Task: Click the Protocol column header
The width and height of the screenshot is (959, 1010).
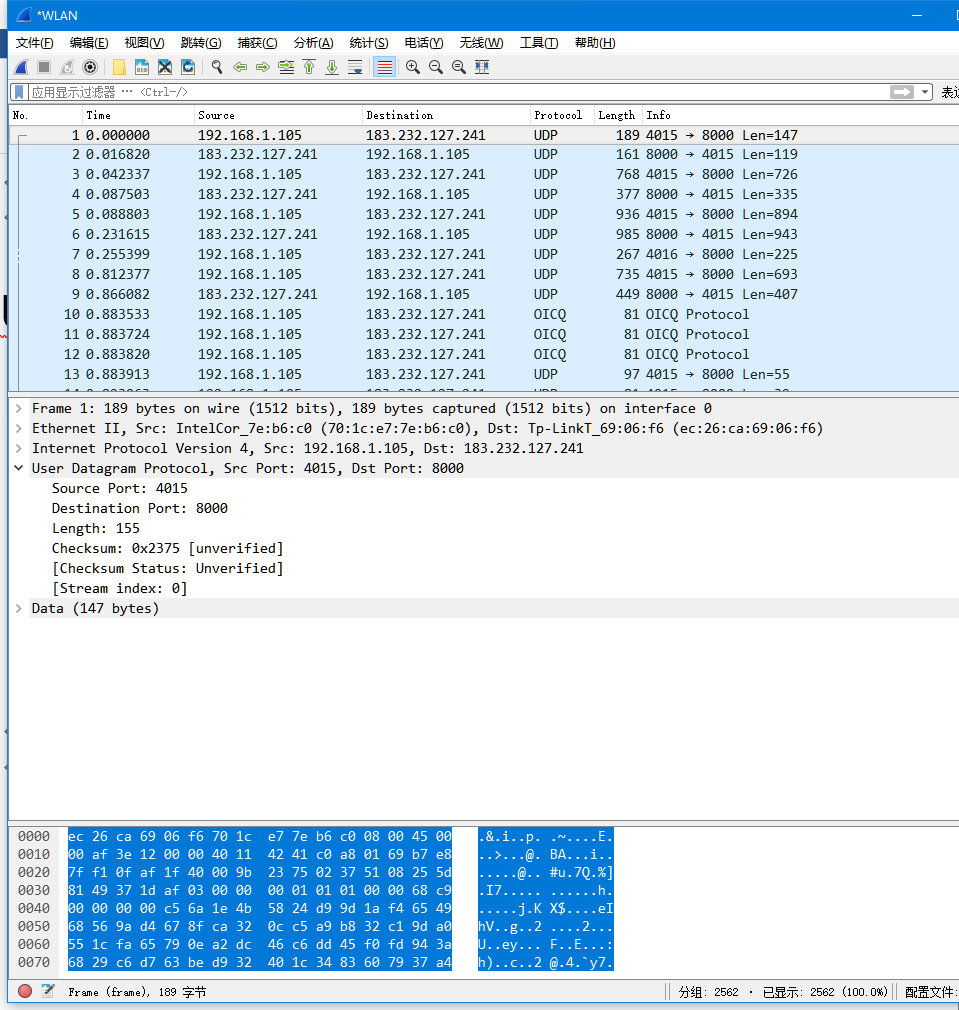Action: click(558, 115)
